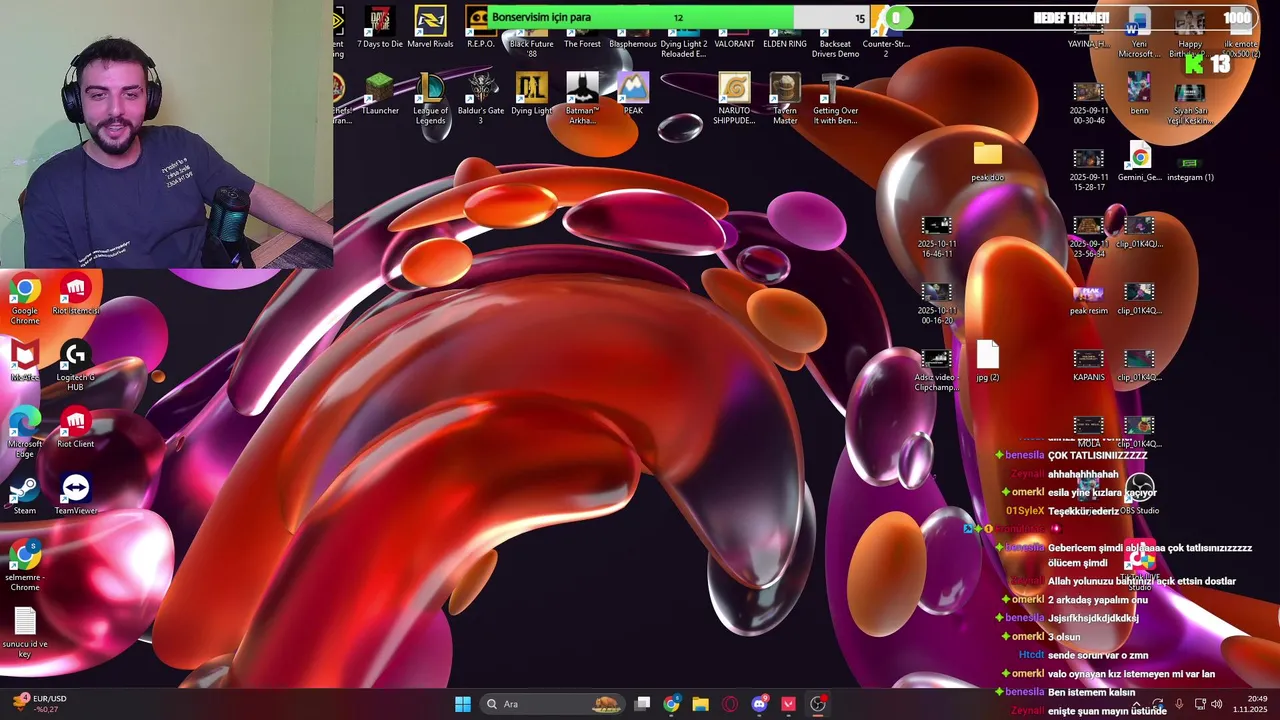The width and height of the screenshot is (1280, 720).
Task: Select the Marvel Rivals shortcut
Action: point(430,28)
